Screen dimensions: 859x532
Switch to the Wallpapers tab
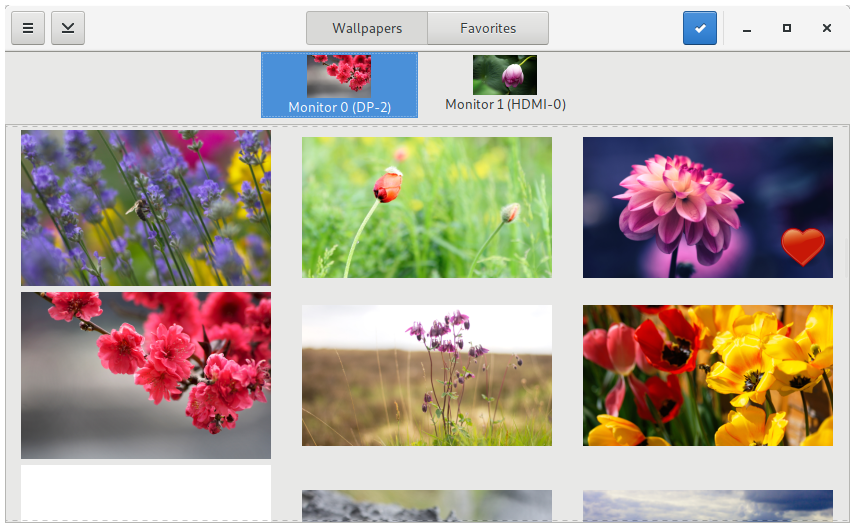pos(366,28)
